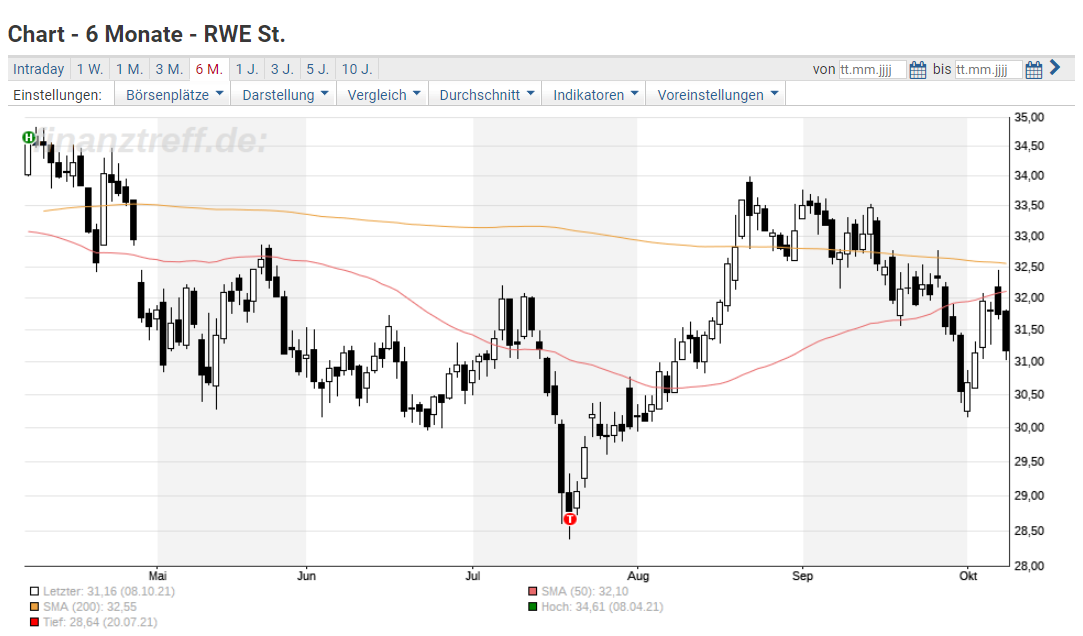This screenshot has height=636, width=1083.
Task: Expand the Vergleich dropdown
Action: 383,95
